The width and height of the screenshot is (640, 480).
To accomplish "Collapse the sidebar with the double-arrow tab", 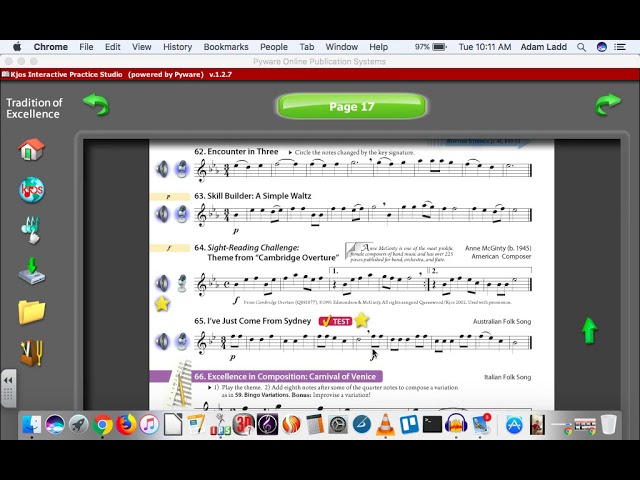I will tap(9, 388).
